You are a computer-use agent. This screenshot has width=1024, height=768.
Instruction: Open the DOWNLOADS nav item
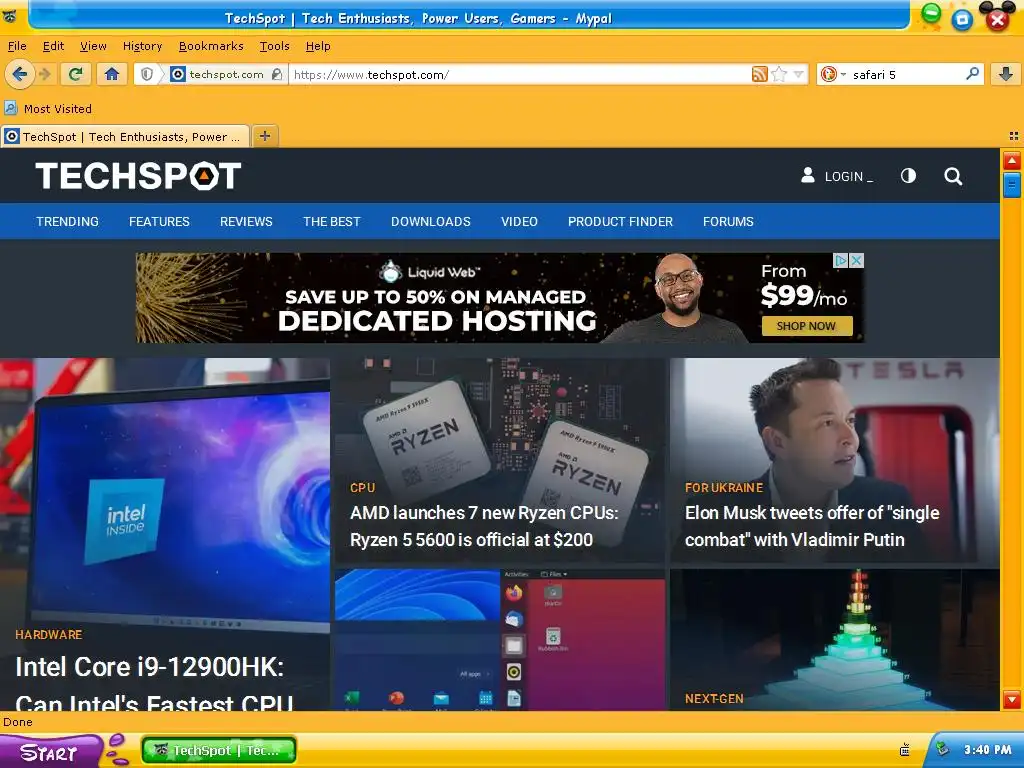coord(431,221)
